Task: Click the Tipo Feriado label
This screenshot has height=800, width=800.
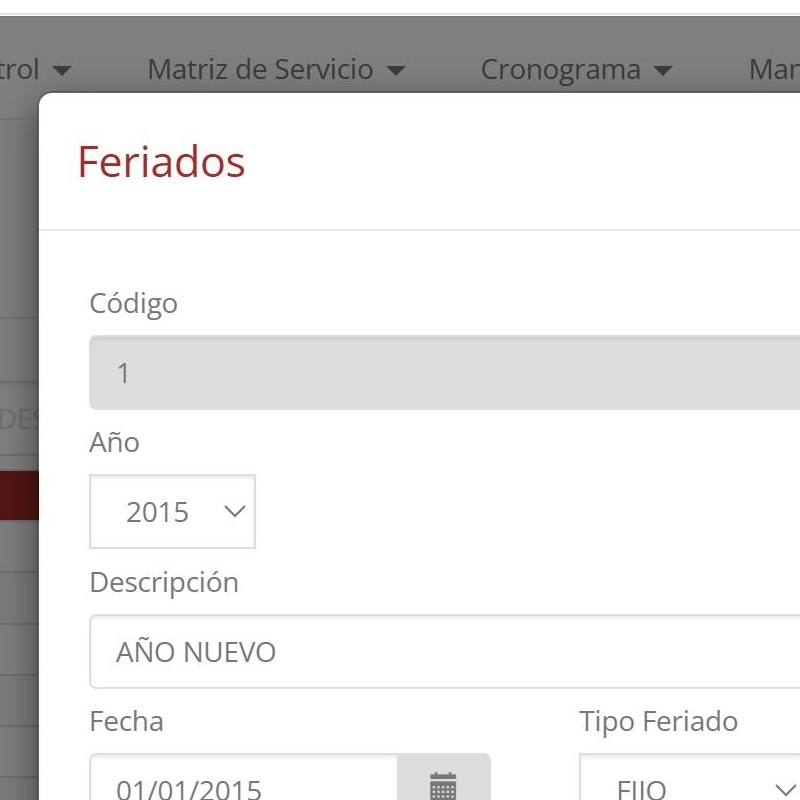Action: tap(658, 721)
